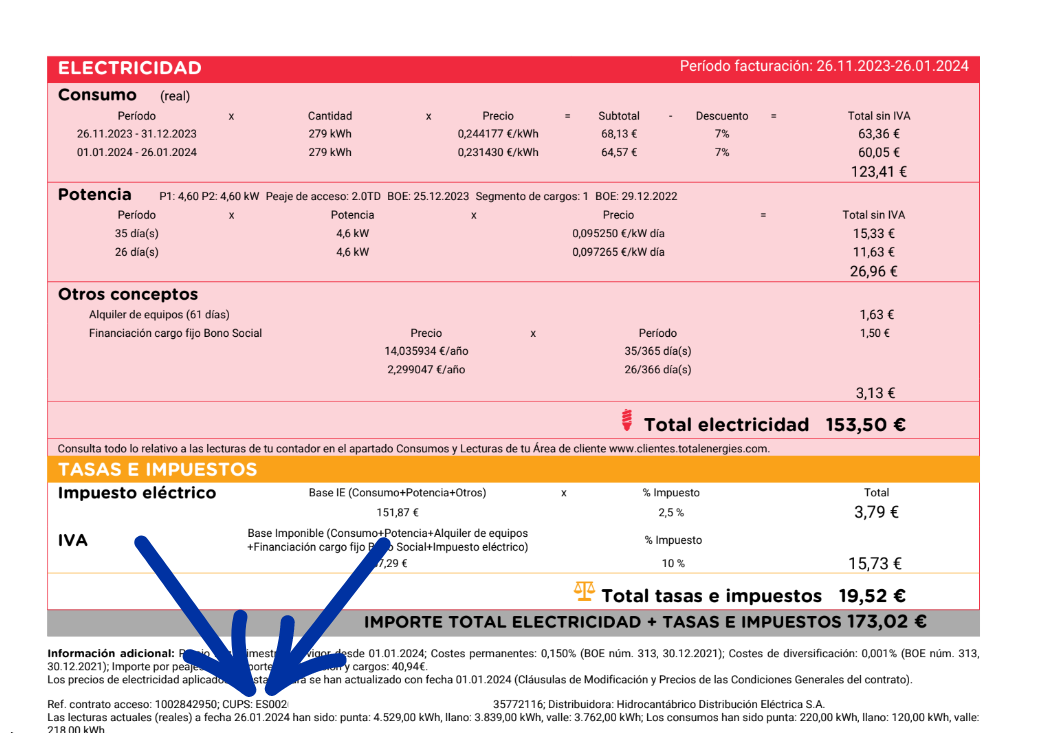The image size is (1057, 733).
Task: Click the Total electricidad 153,50 € amount
Action: pos(866,425)
